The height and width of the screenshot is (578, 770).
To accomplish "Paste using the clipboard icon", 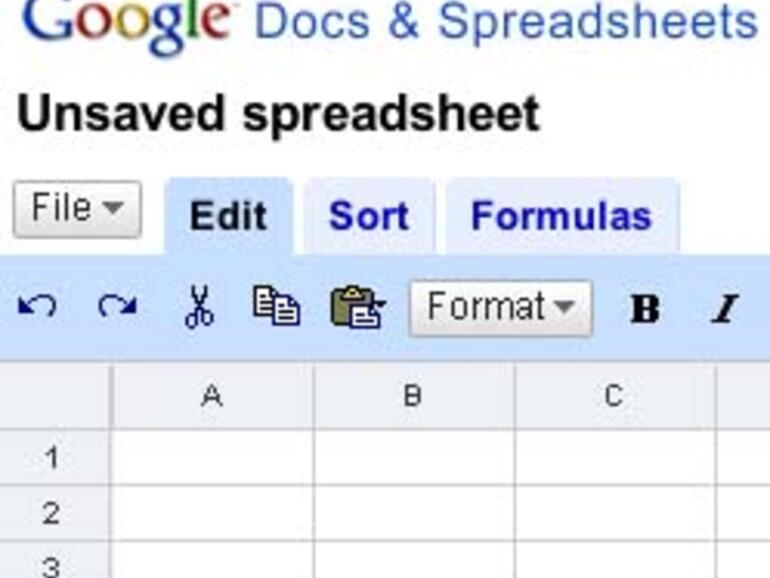I will pos(357,307).
